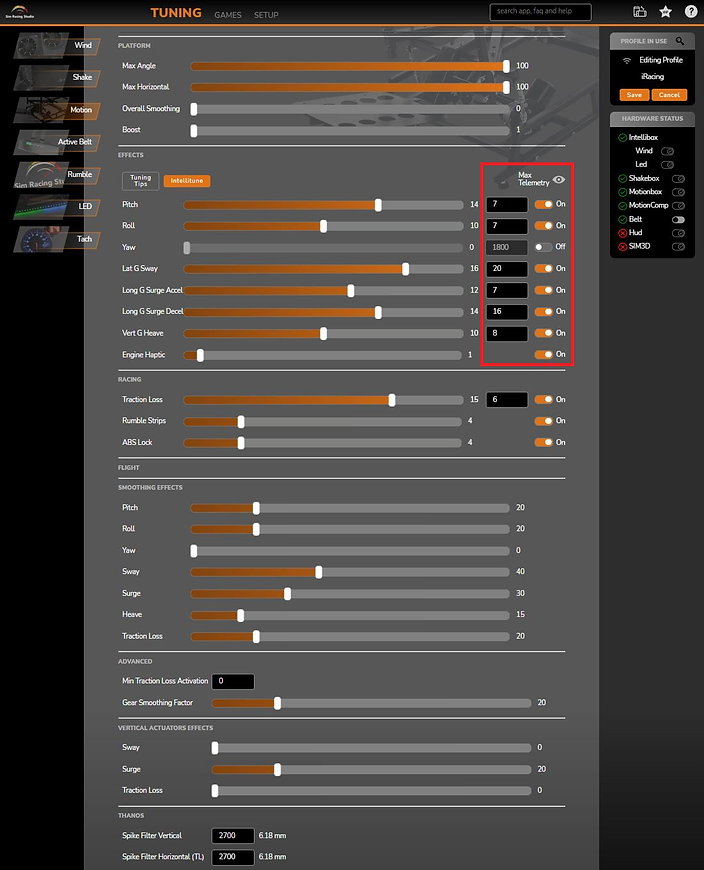Screen dimensions: 704x870
Task: Click the Smoothing Effects Sway slider
Action: (350, 572)
